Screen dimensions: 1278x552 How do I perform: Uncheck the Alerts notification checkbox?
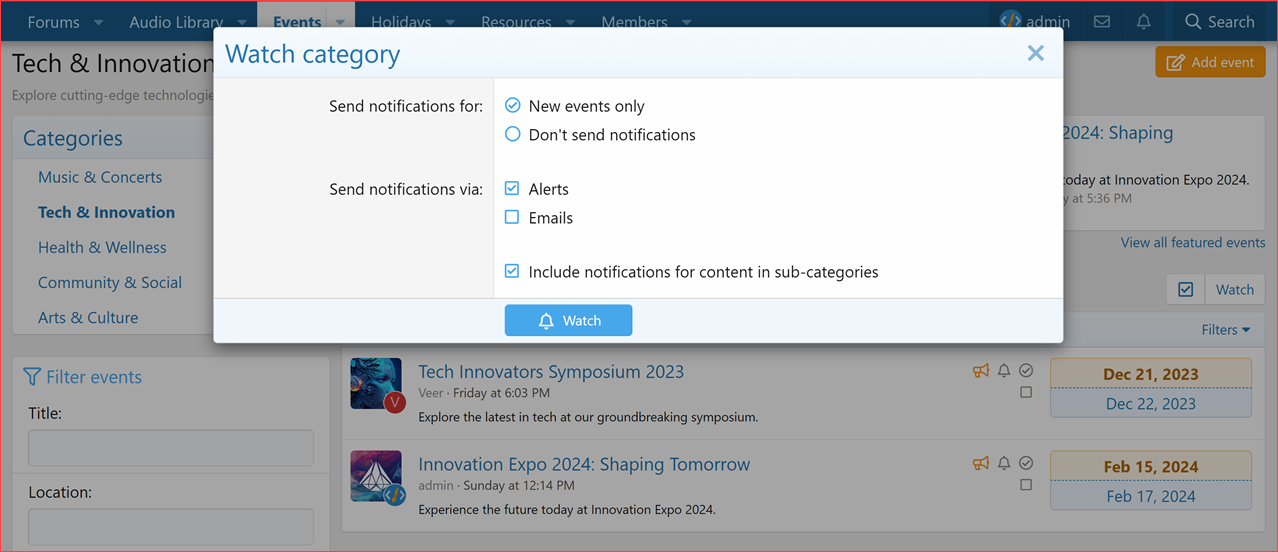click(x=512, y=189)
